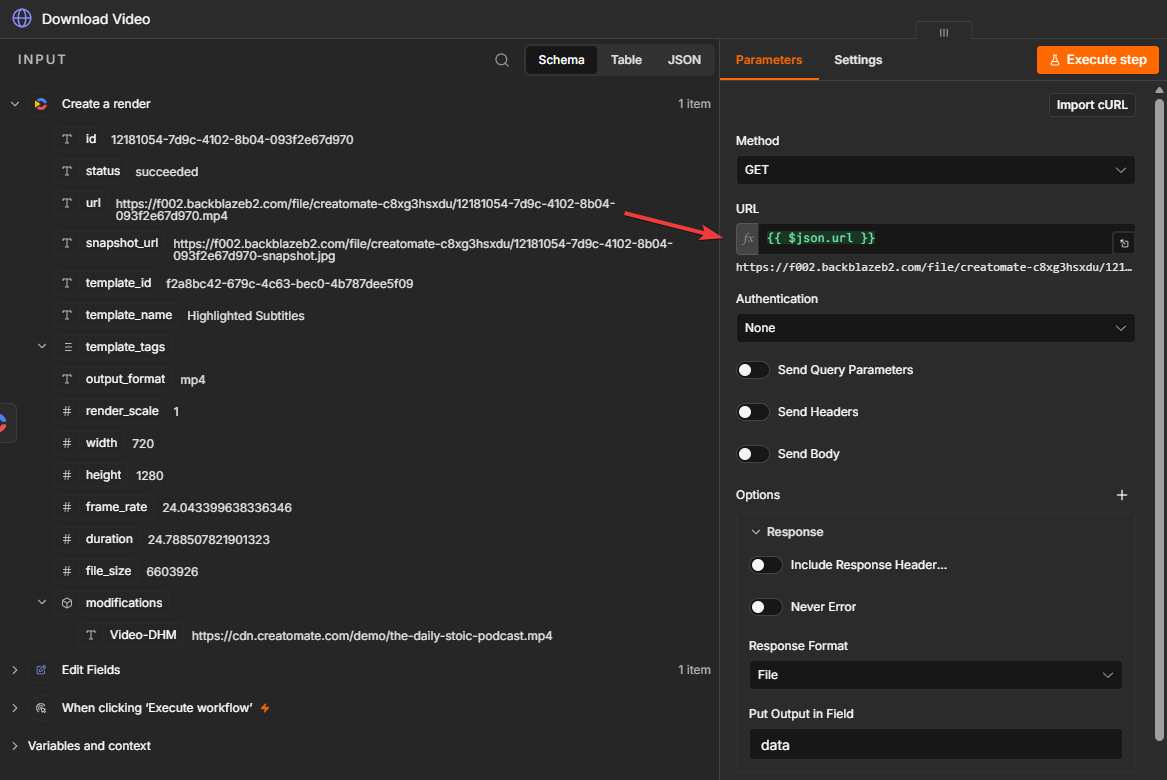Viewport: 1167px width, 780px height.
Task: Click the duration value 24.788507821901323
Action: [208, 540]
